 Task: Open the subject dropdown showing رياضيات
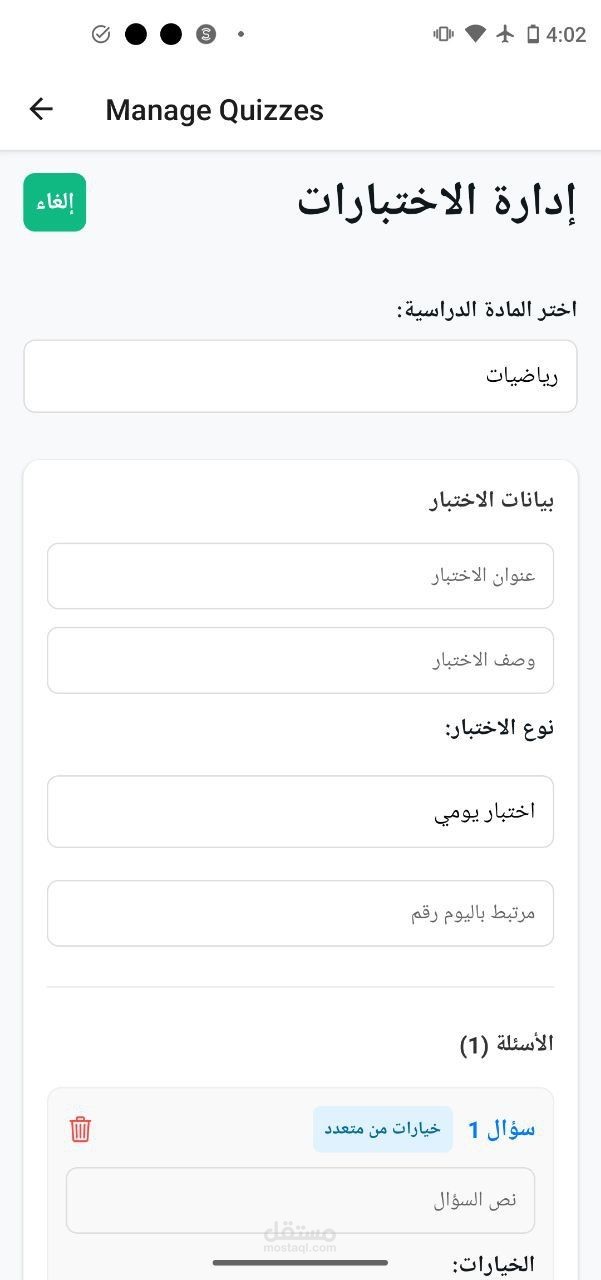pos(300,376)
